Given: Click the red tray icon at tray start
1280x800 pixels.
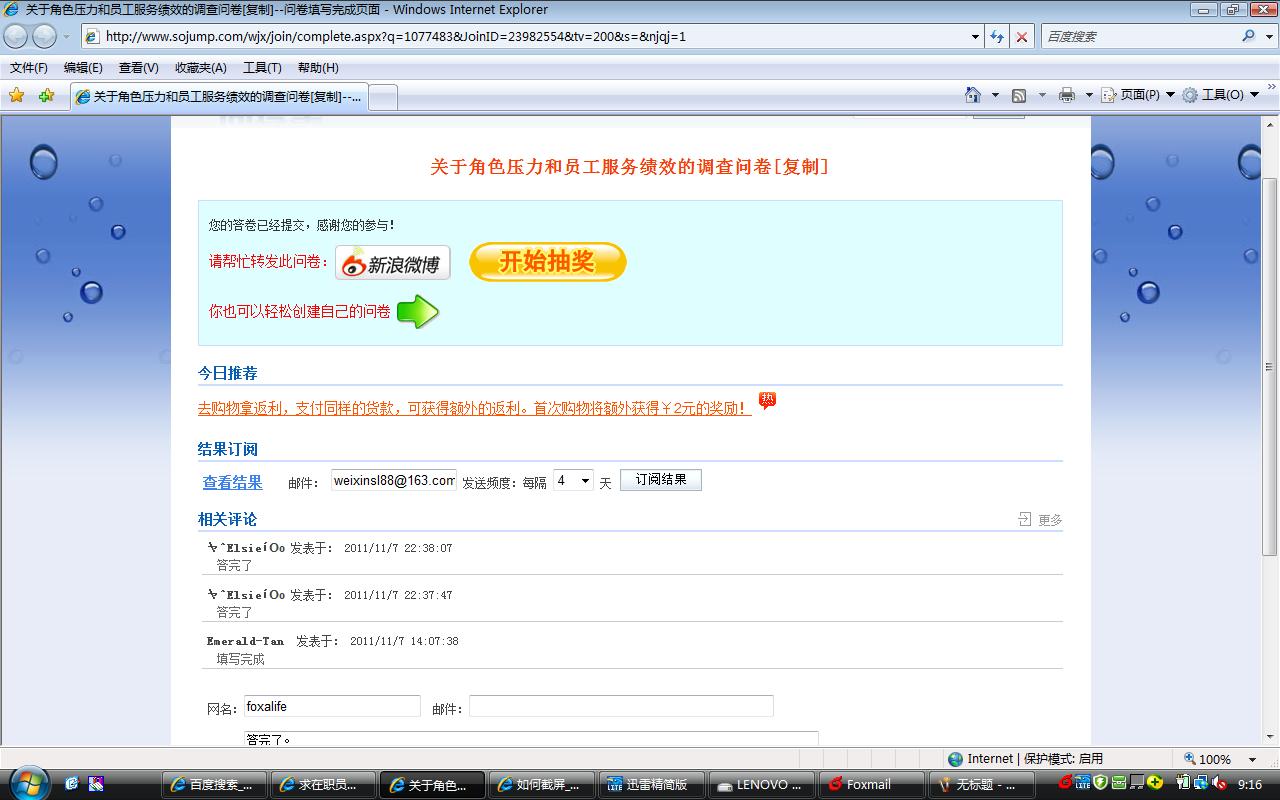Looking at the screenshot, I should 1066,783.
